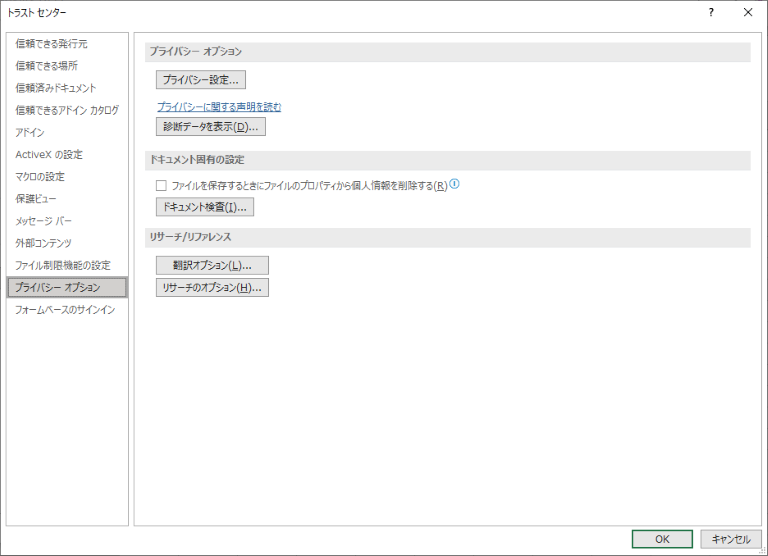Screen dimensions: 768x556
Task: Click 診断データを表示 button
Action: [211, 127]
